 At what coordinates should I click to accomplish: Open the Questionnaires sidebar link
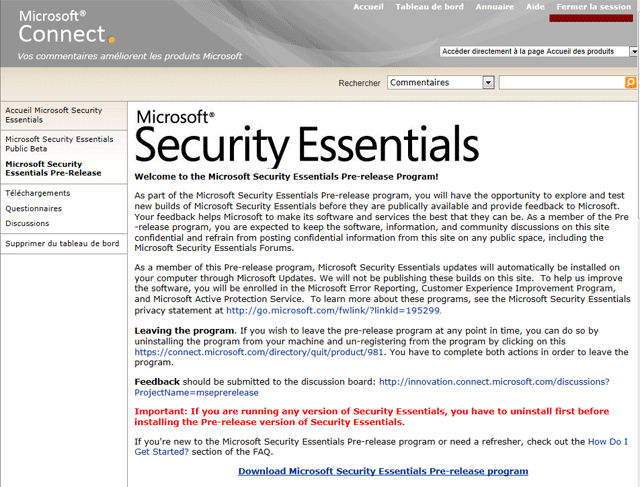click(33, 209)
